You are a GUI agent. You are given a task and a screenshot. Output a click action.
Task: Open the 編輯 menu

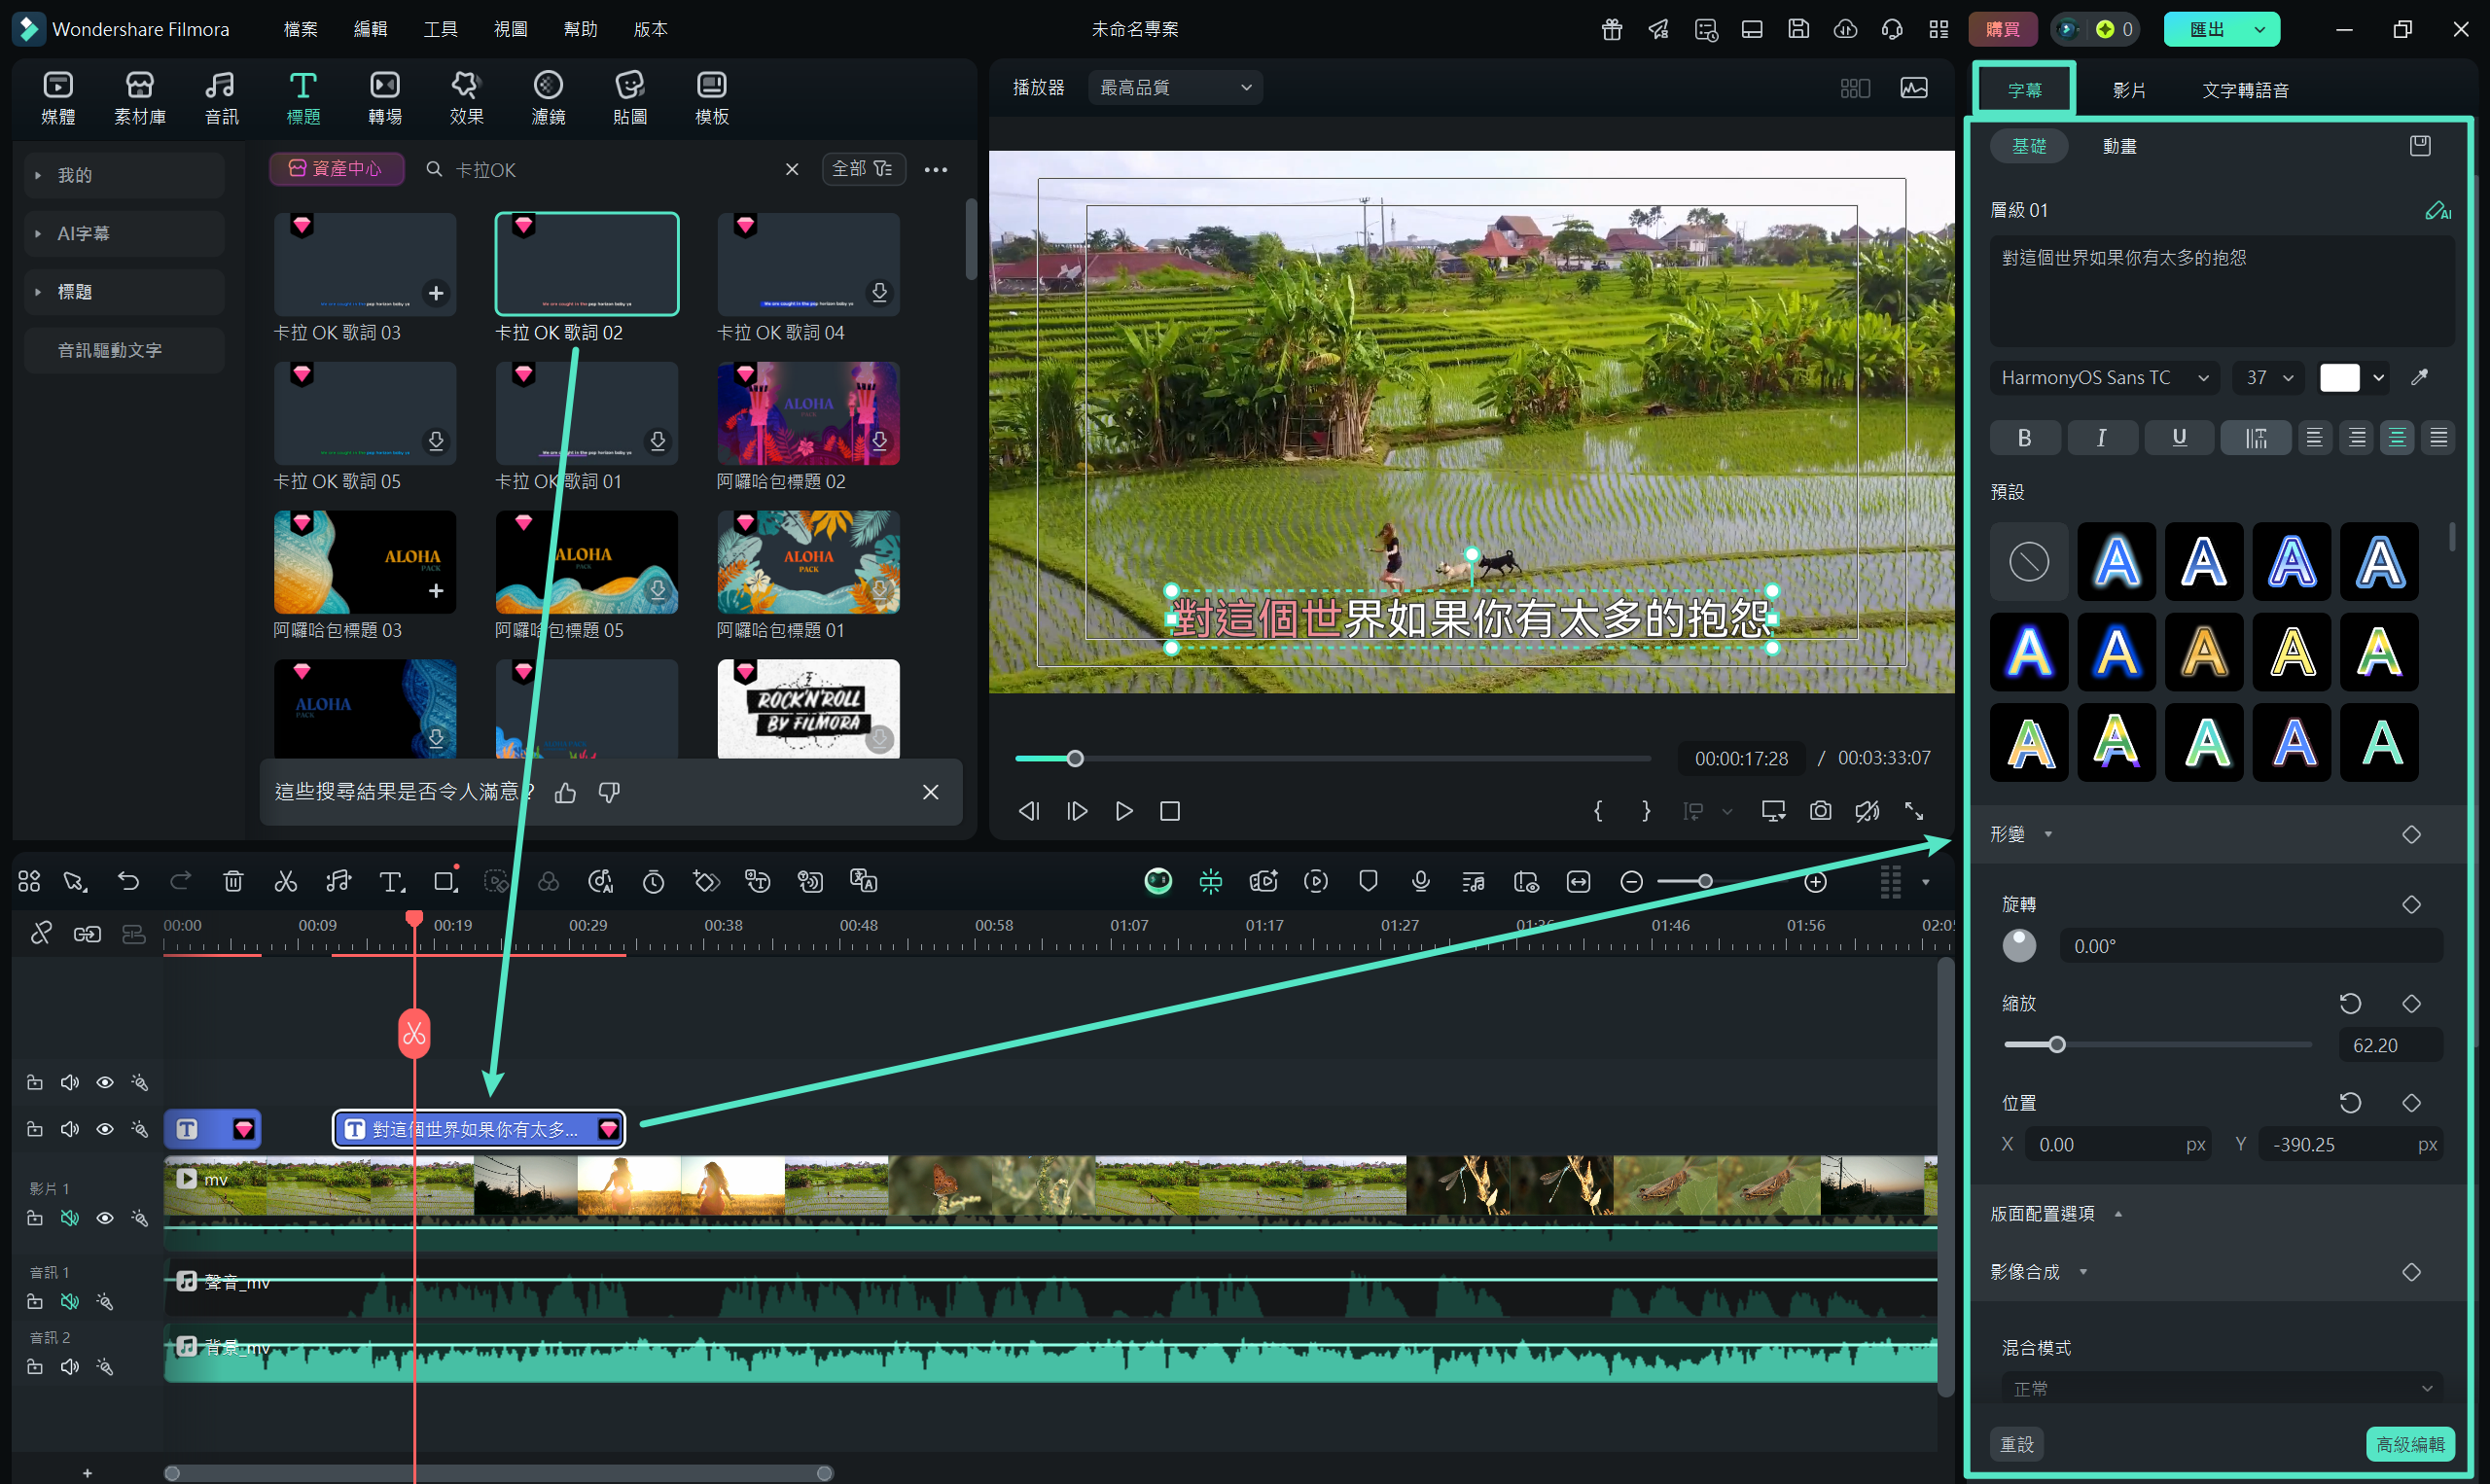tap(370, 29)
